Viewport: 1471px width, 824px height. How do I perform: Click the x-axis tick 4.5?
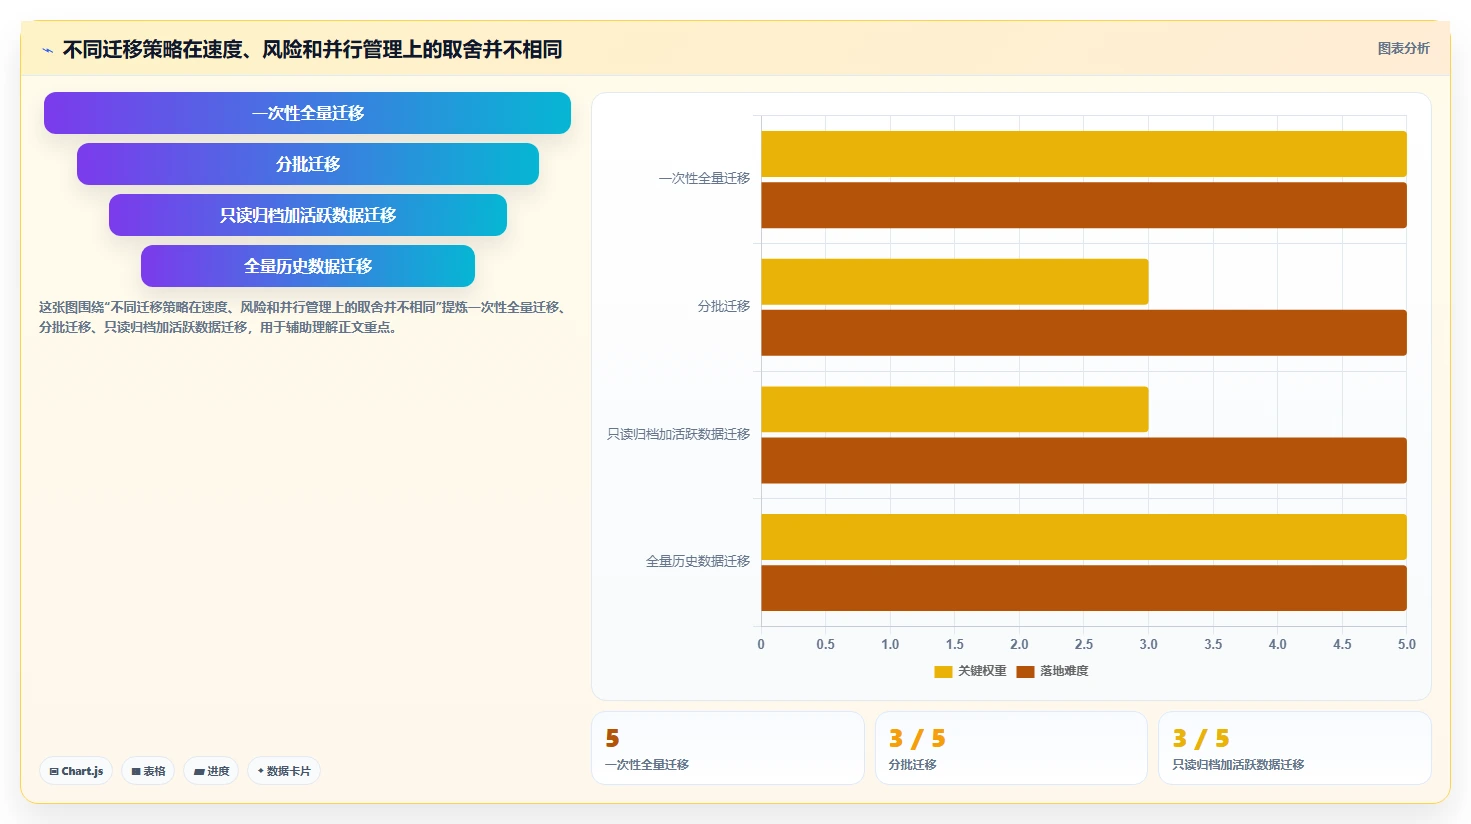1342,645
